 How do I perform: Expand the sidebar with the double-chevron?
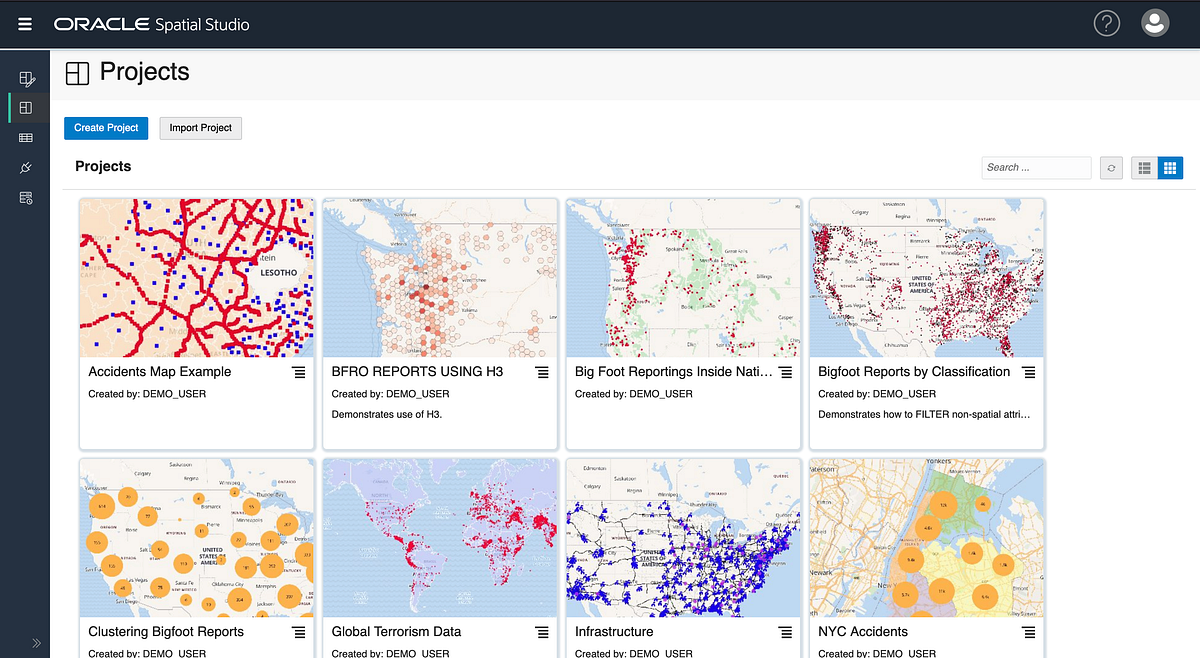coord(36,643)
